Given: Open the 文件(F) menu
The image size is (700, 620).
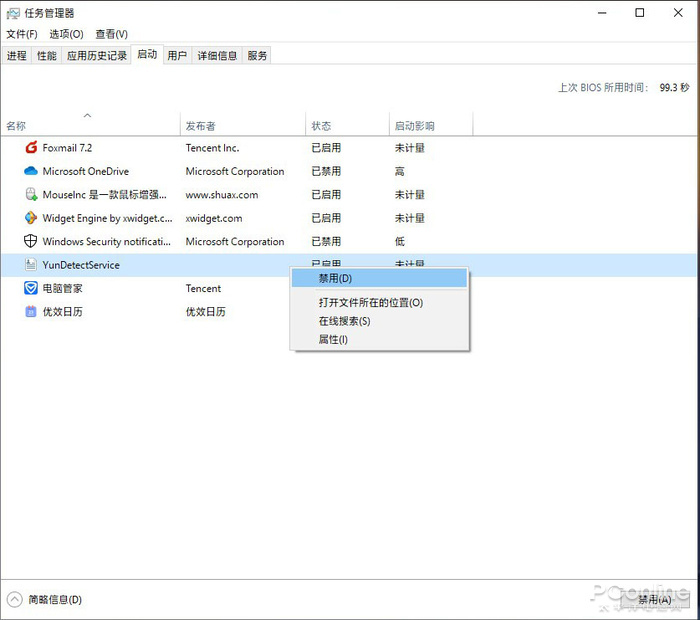Looking at the screenshot, I should pyautogui.click(x=21, y=34).
